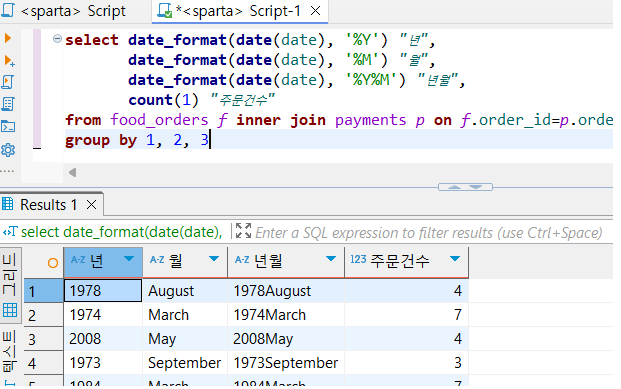Viewport: 621px width, 389px height.
Task: Click the expand filter panel icon
Action: (243, 231)
